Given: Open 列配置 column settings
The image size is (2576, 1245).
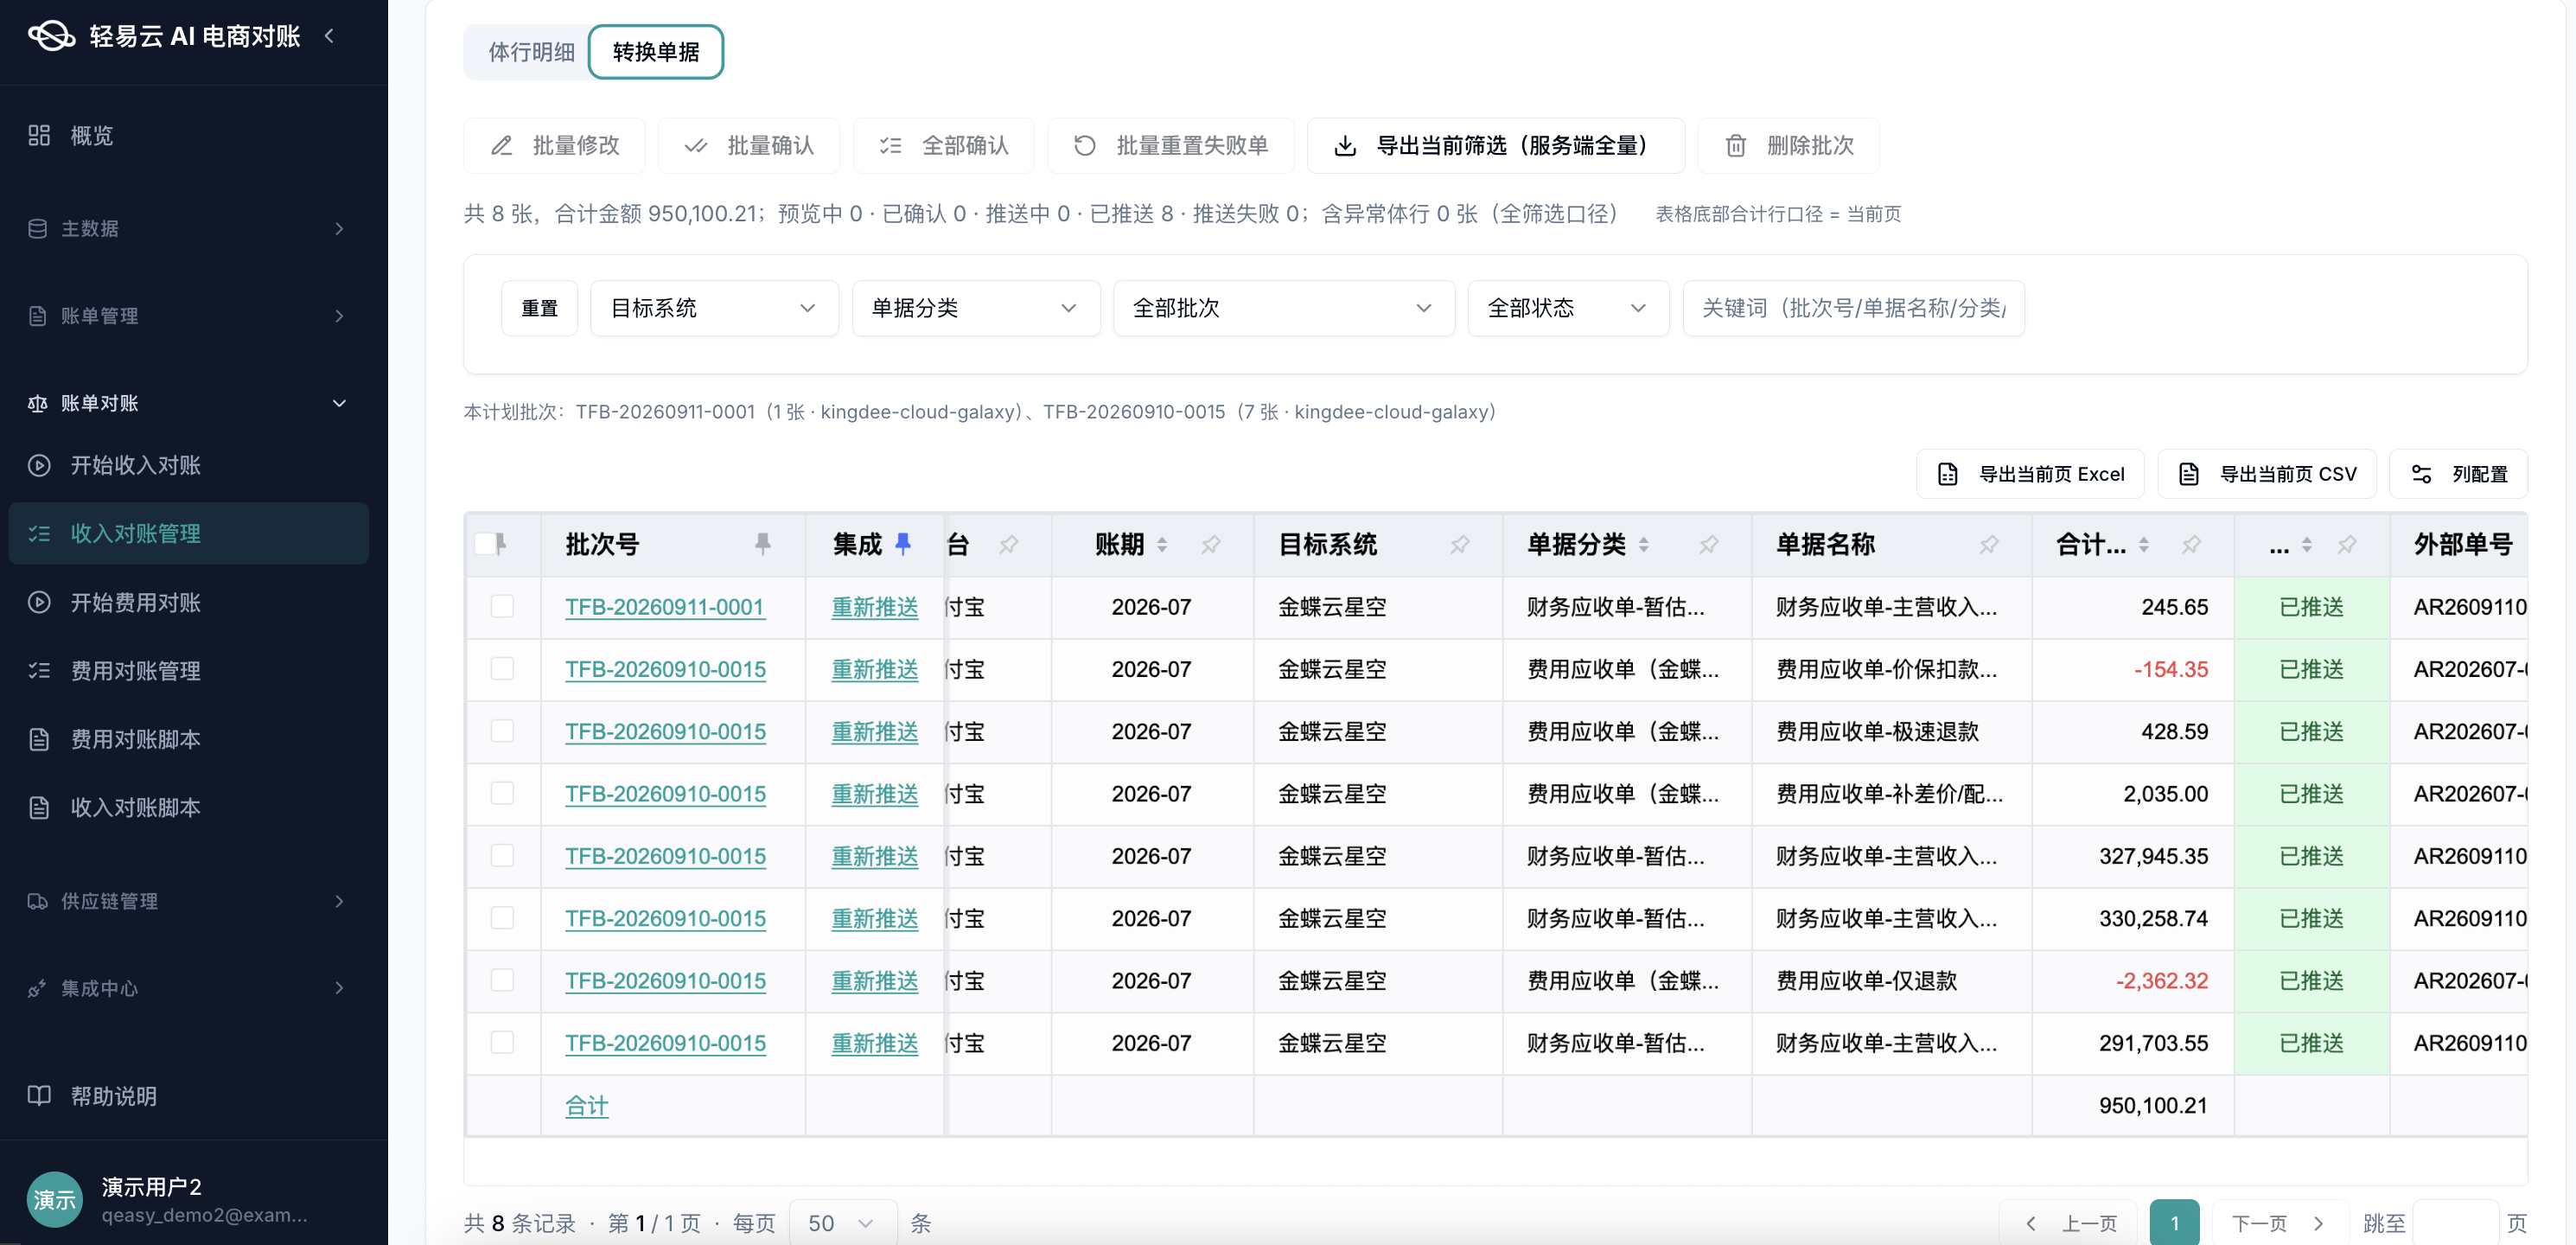Looking at the screenshot, I should pyautogui.click(x=2459, y=474).
